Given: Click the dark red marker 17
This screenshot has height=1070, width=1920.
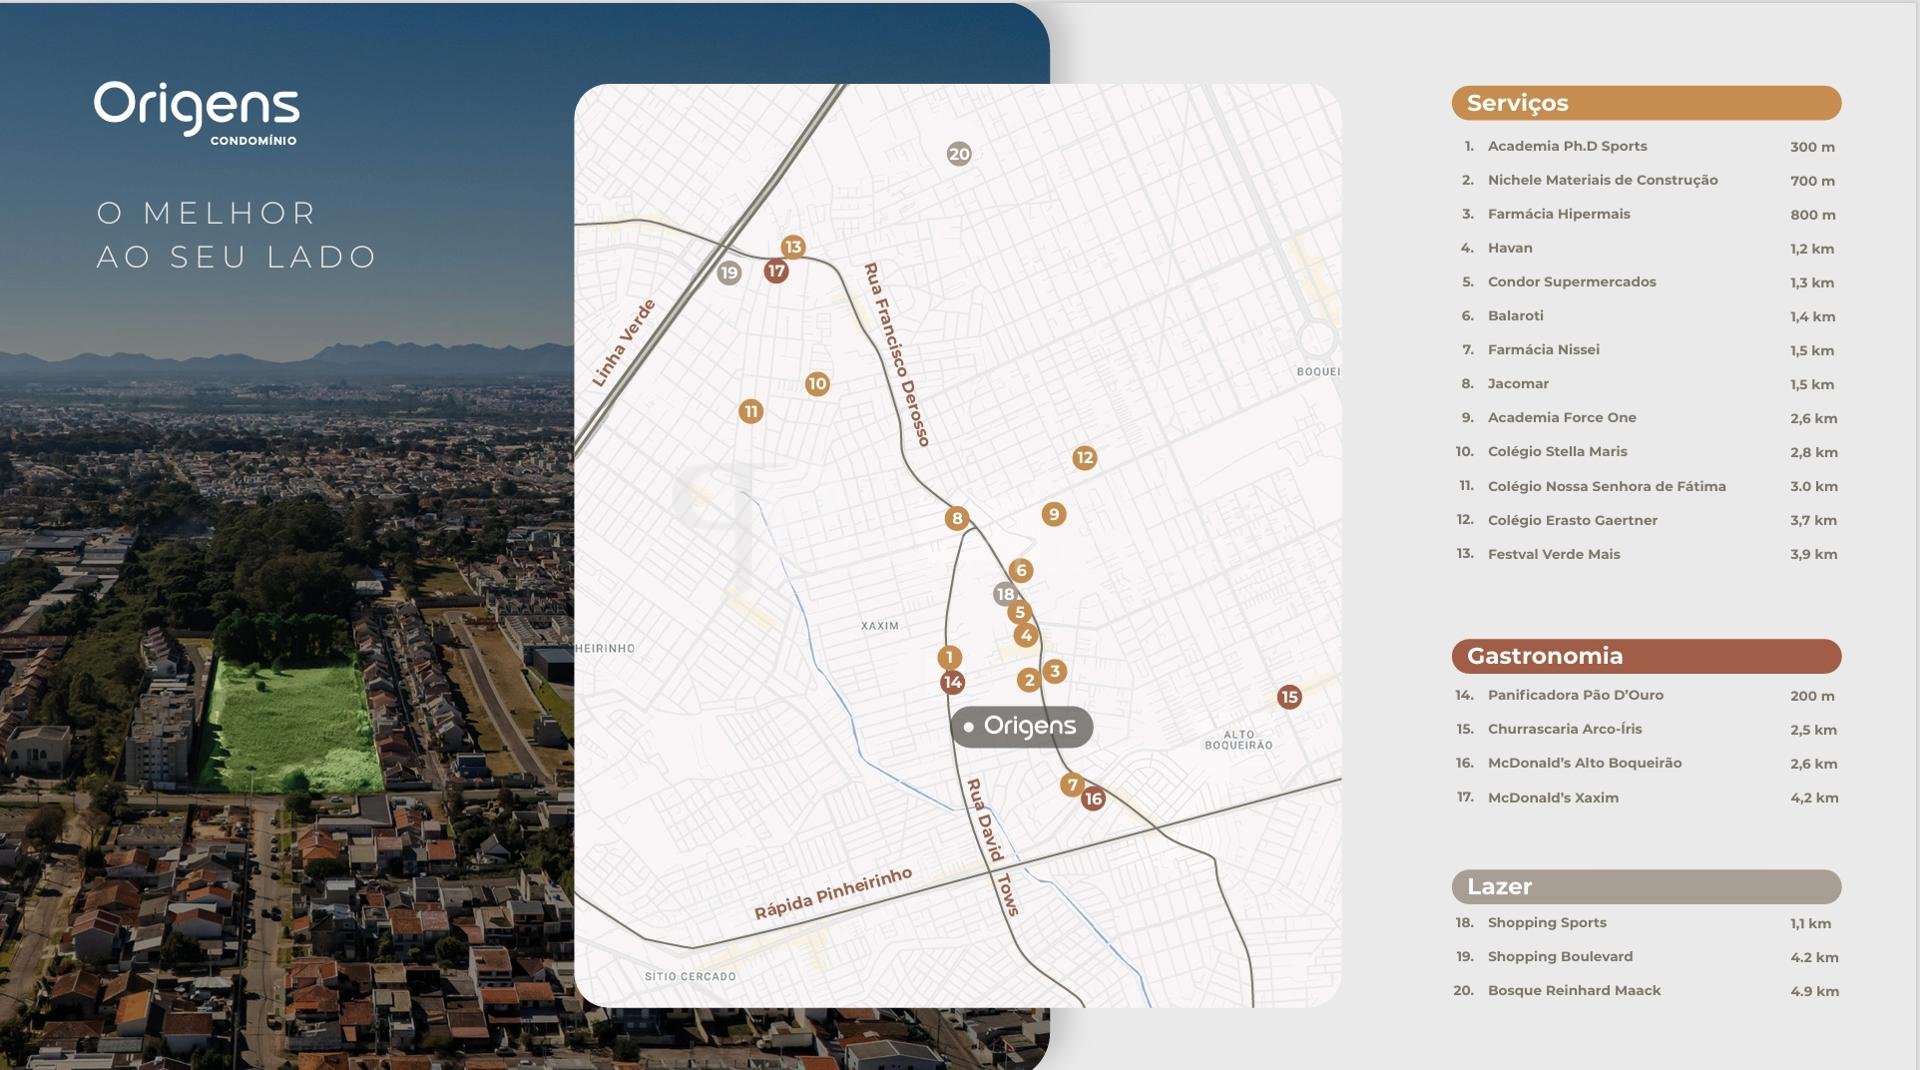Looking at the screenshot, I should tap(776, 271).
